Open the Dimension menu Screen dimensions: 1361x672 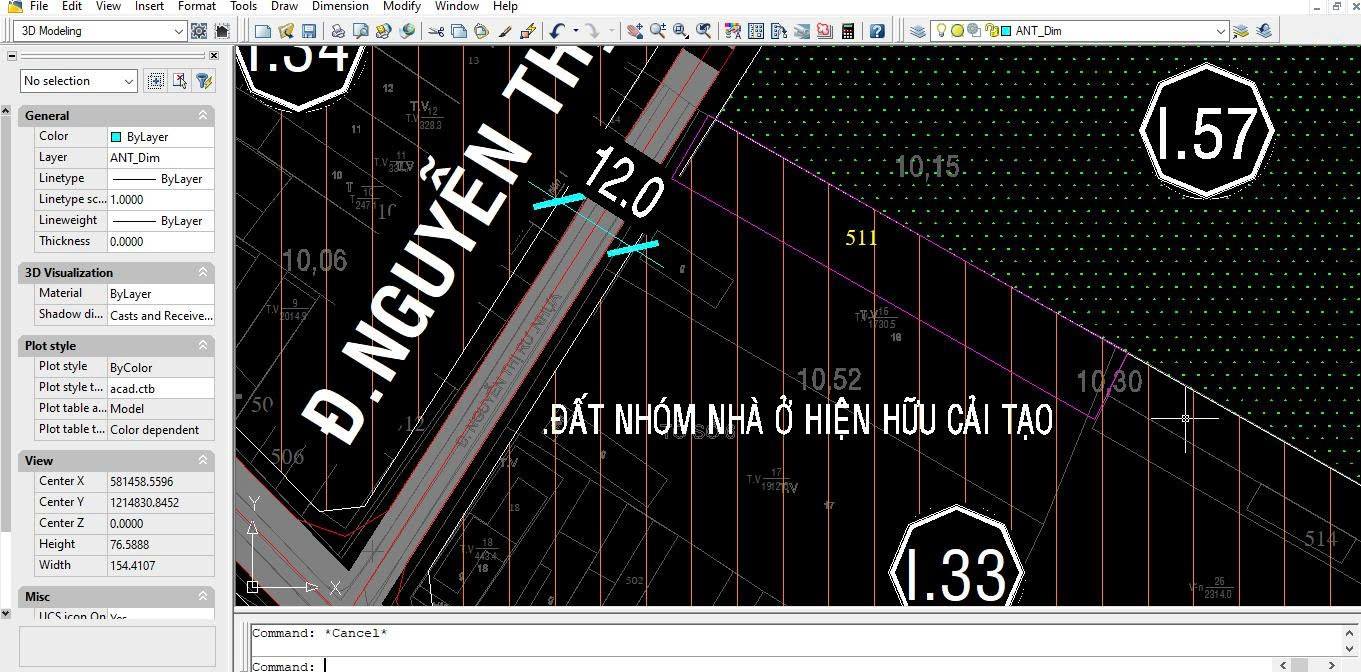(x=340, y=6)
